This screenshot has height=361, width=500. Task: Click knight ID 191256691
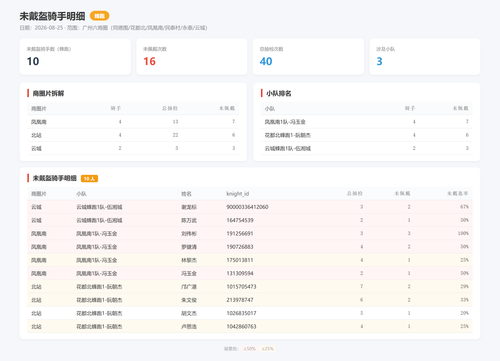pos(240,234)
